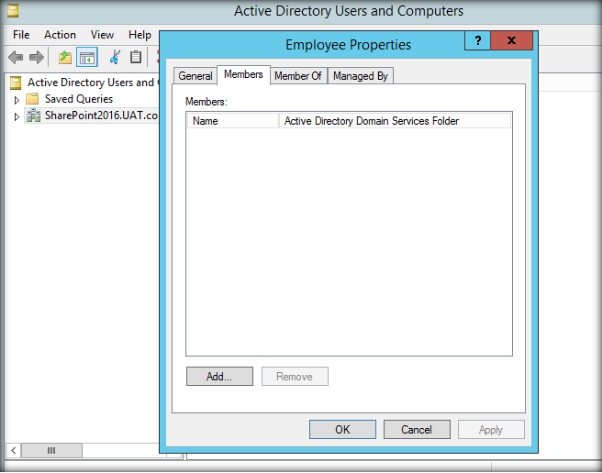602x473 pixels.
Task: Click the Active Directory Users root node icon
Action: [15, 83]
